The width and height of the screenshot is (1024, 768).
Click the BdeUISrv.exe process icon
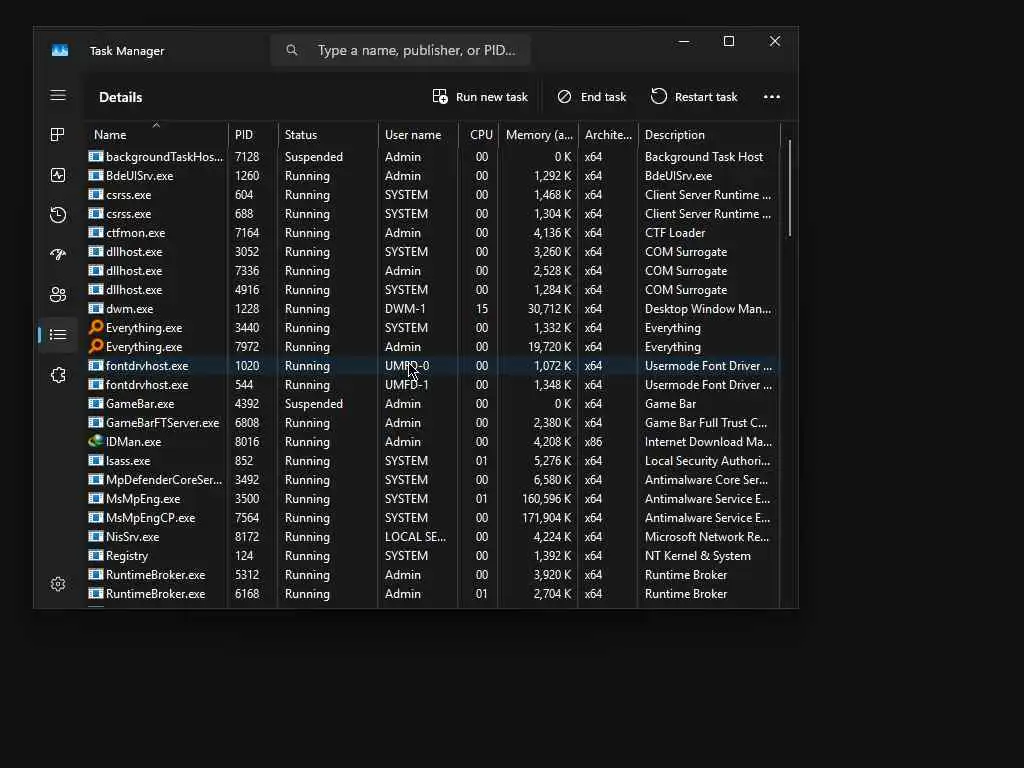coord(96,176)
